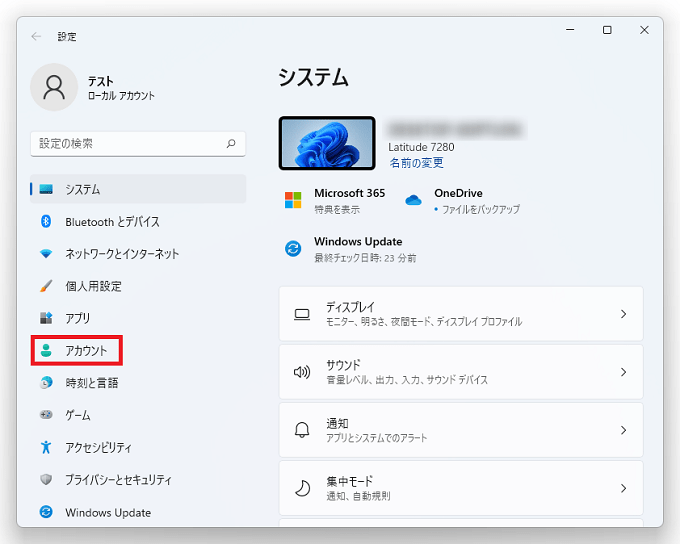Open ネットワークとインターネット settings

(x=138, y=254)
